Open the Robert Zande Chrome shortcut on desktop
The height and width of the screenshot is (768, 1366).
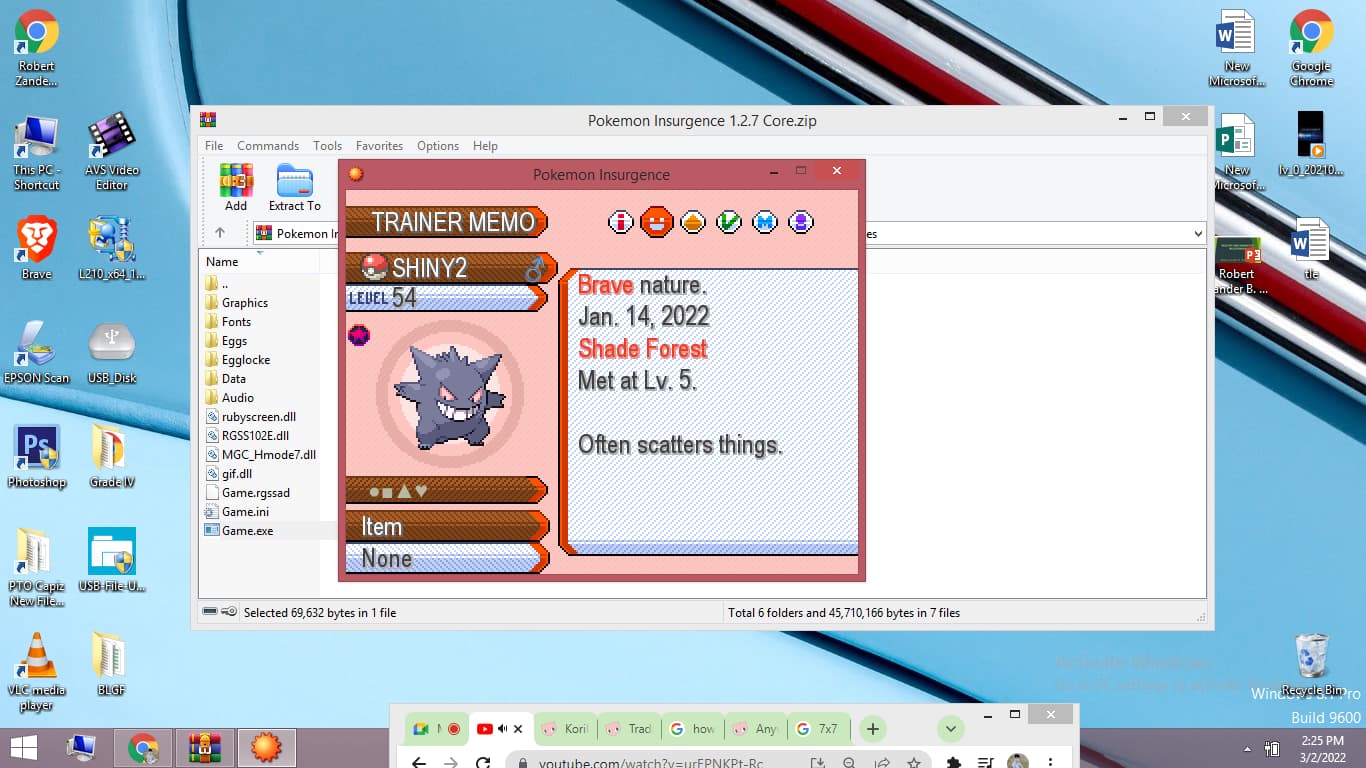(x=37, y=50)
